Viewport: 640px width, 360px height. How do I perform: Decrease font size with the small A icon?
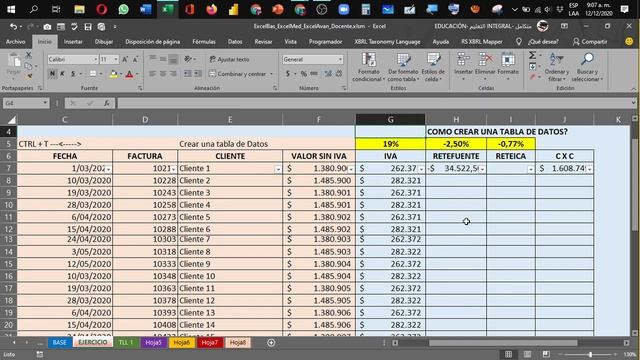(x=136, y=60)
